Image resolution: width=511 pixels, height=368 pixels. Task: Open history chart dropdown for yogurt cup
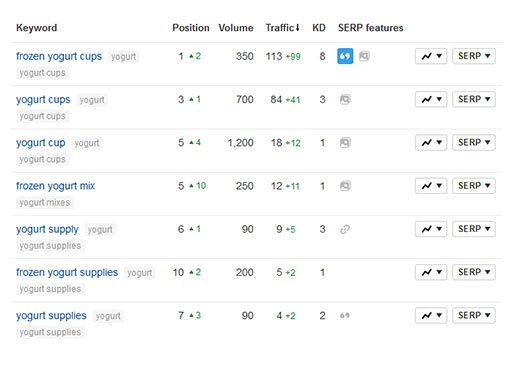click(x=431, y=143)
